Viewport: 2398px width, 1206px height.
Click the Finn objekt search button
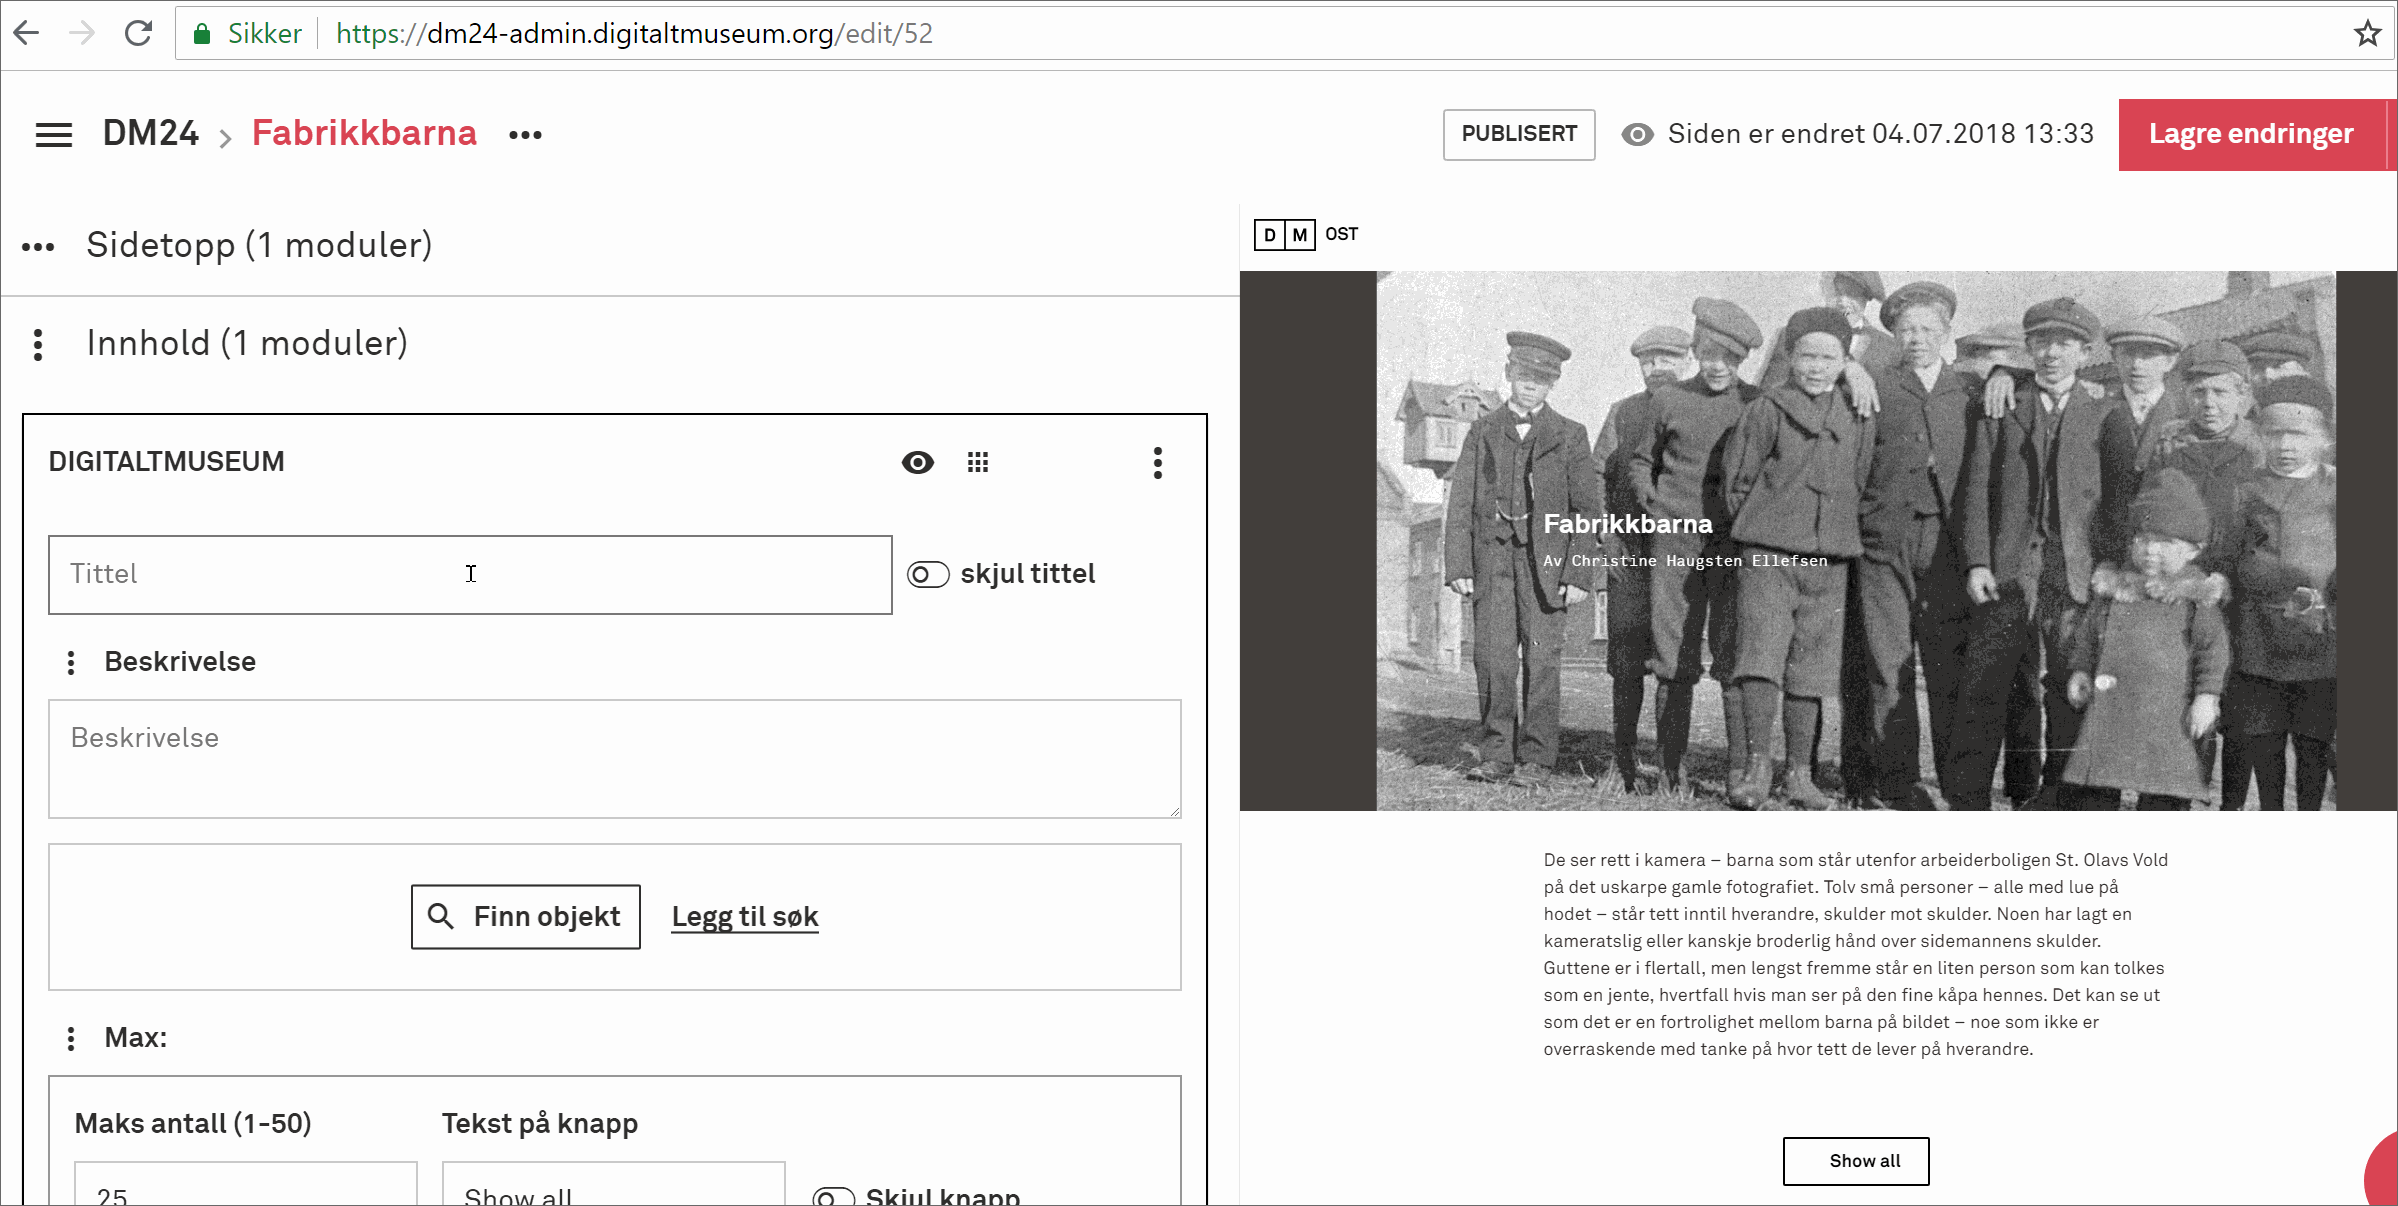[525, 916]
